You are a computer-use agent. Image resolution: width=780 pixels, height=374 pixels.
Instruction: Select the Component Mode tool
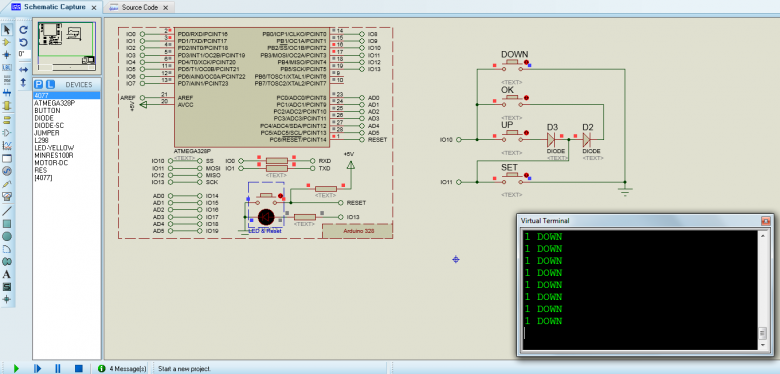point(6,42)
